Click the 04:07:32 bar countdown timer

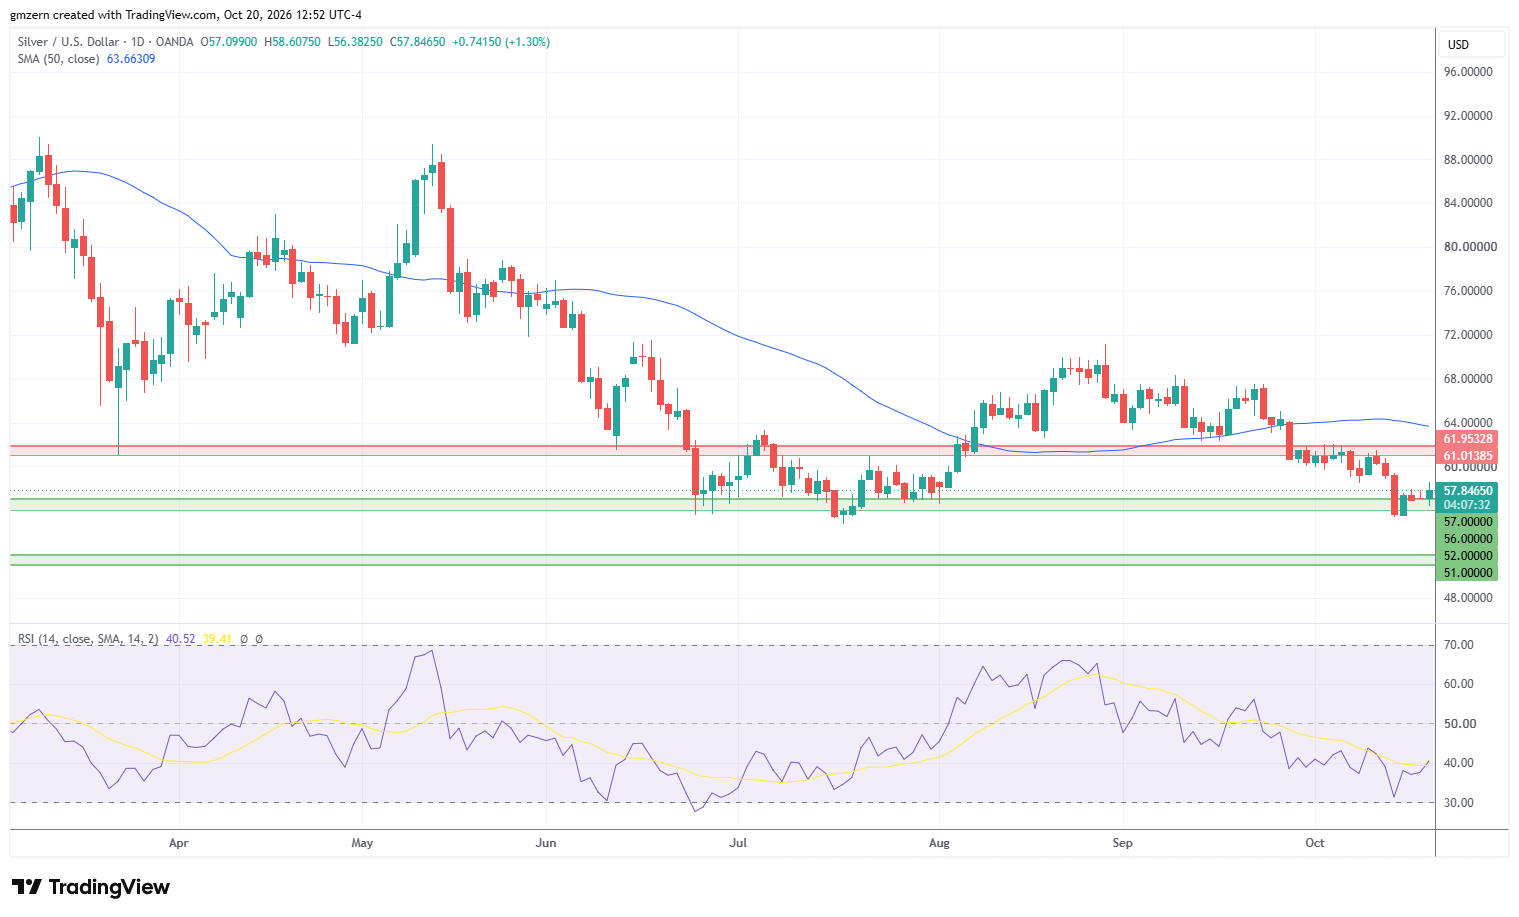click(x=1467, y=505)
